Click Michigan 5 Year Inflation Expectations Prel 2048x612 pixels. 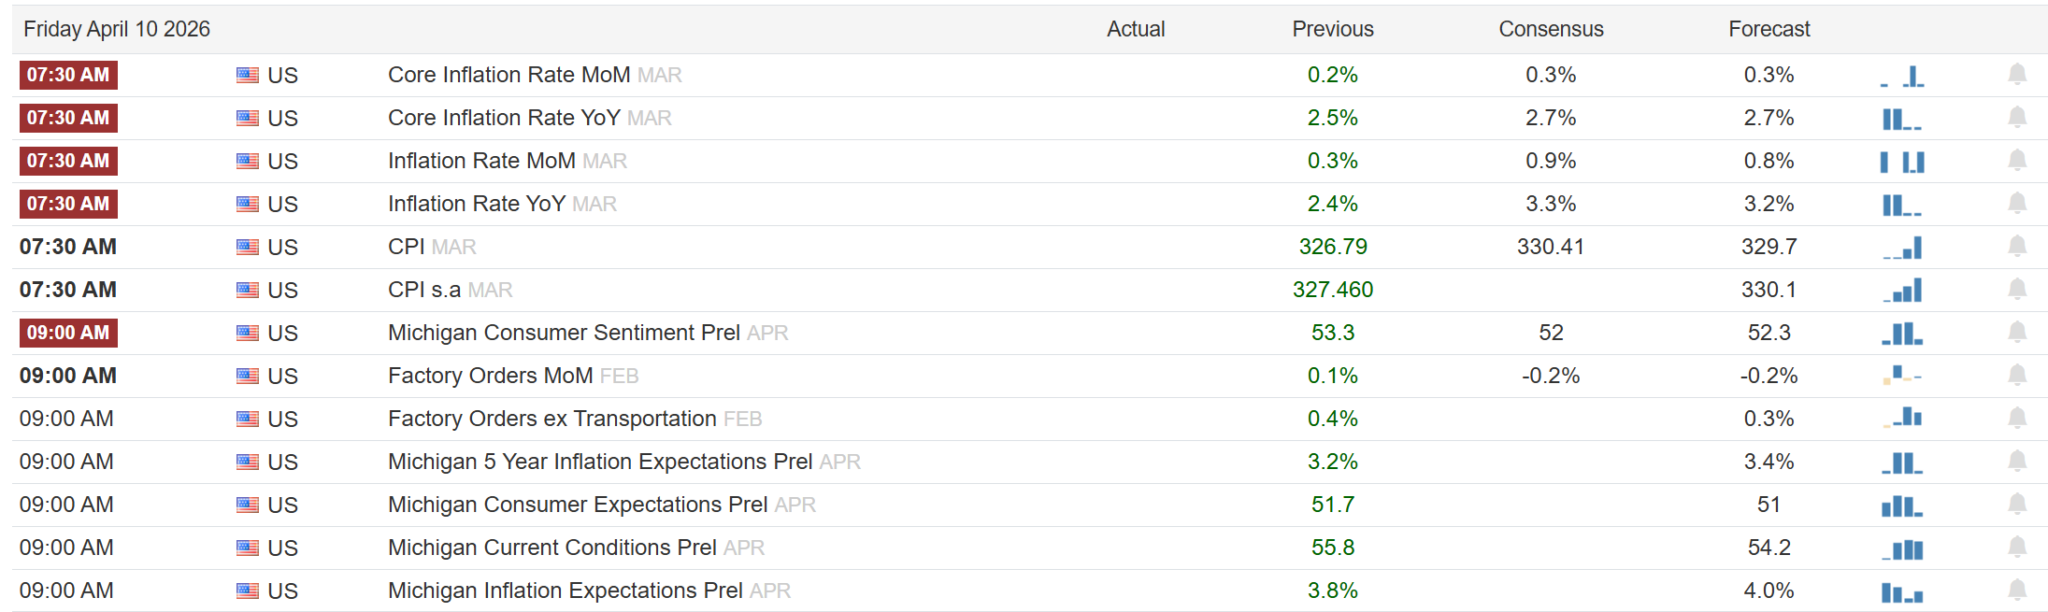[x=599, y=462]
